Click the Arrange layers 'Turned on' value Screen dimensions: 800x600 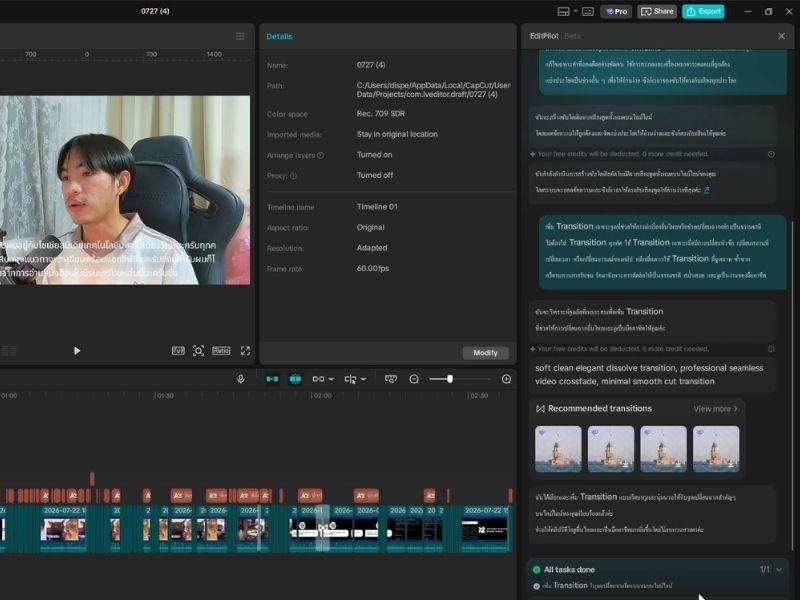(374, 155)
